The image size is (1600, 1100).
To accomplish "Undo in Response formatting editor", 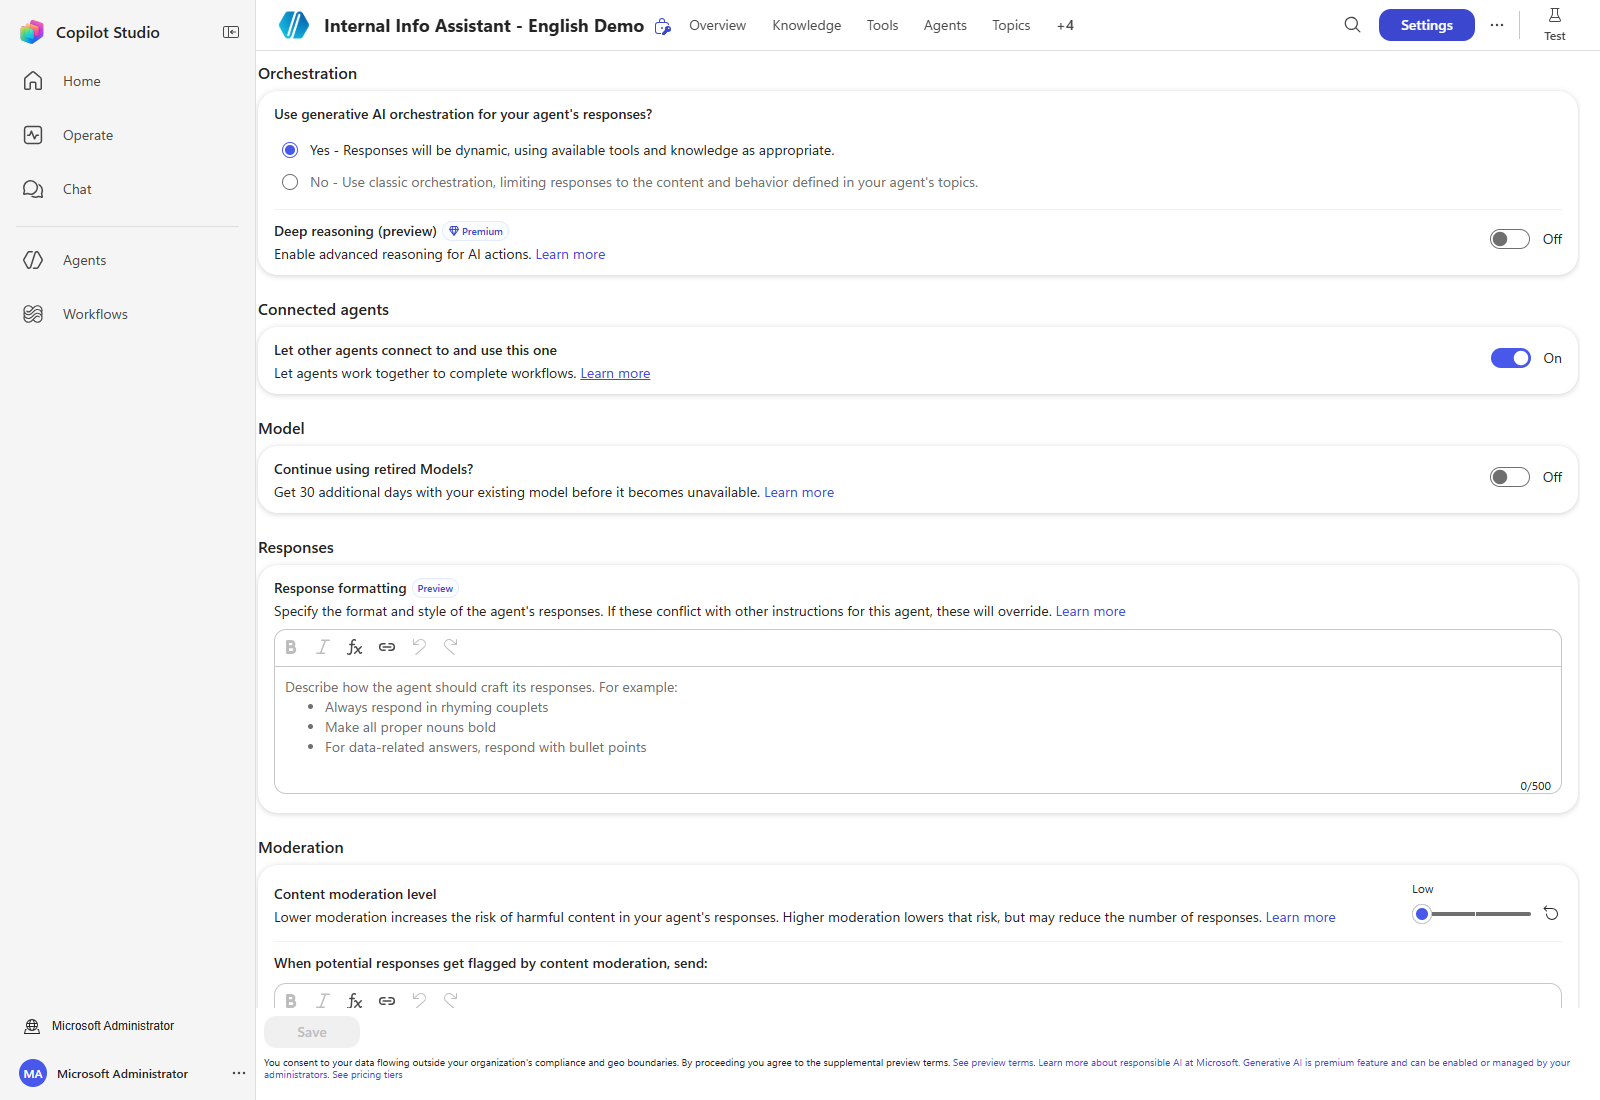I will click(419, 647).
